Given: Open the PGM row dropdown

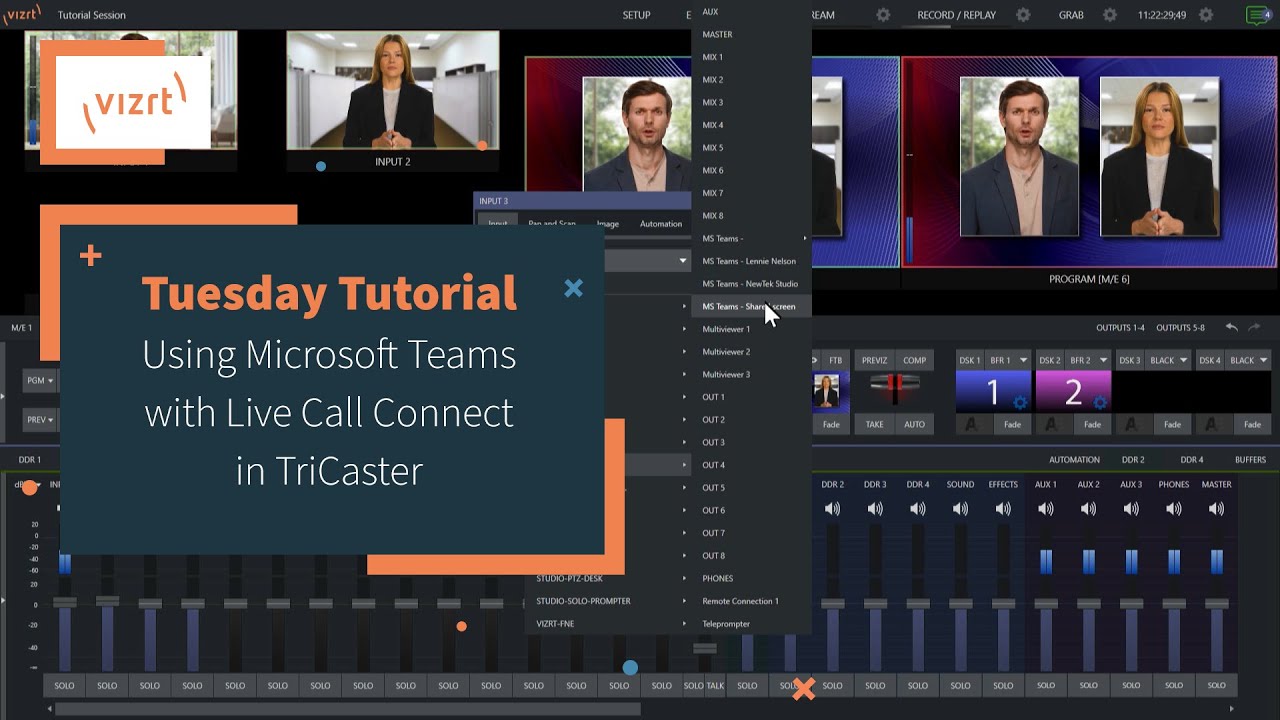Looking at the screenshot, I should click(x=40, y=380).
